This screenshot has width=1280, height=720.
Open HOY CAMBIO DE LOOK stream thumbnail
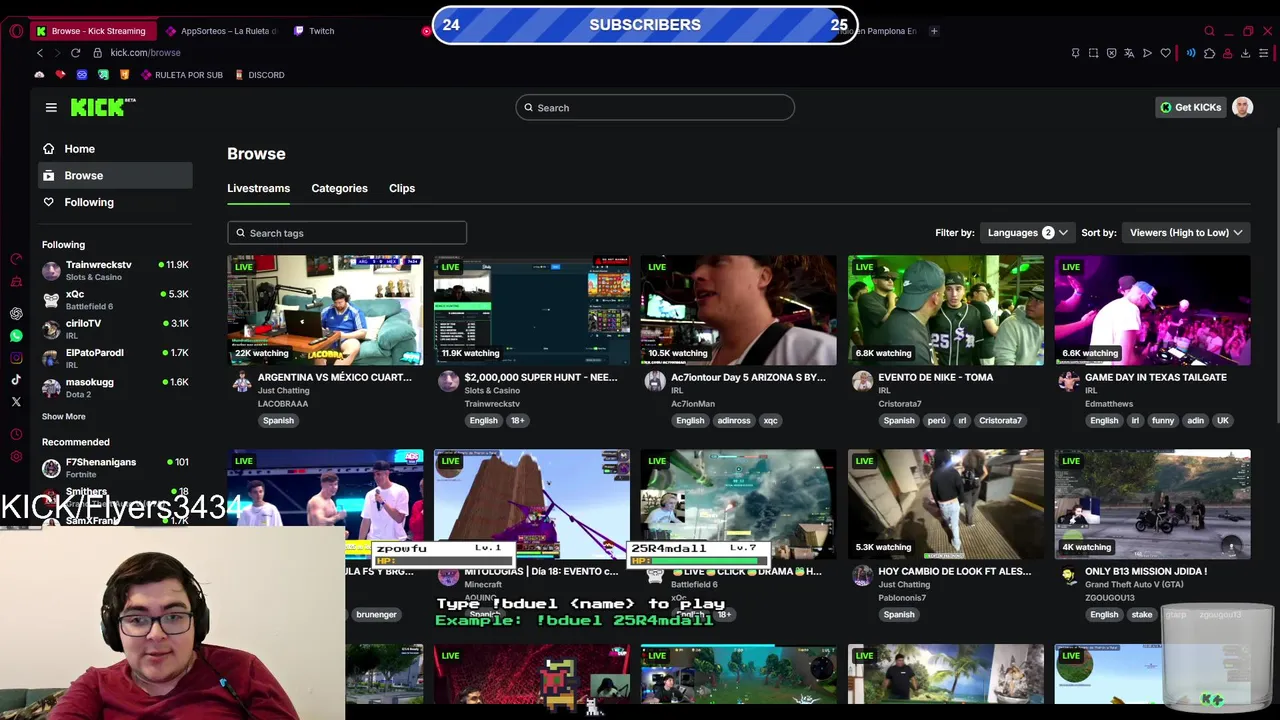(x=946, y=504)
